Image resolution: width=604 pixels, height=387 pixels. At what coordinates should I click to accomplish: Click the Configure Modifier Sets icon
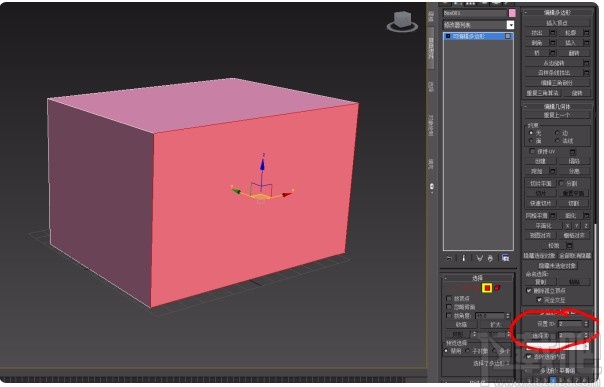pos(505,258)
